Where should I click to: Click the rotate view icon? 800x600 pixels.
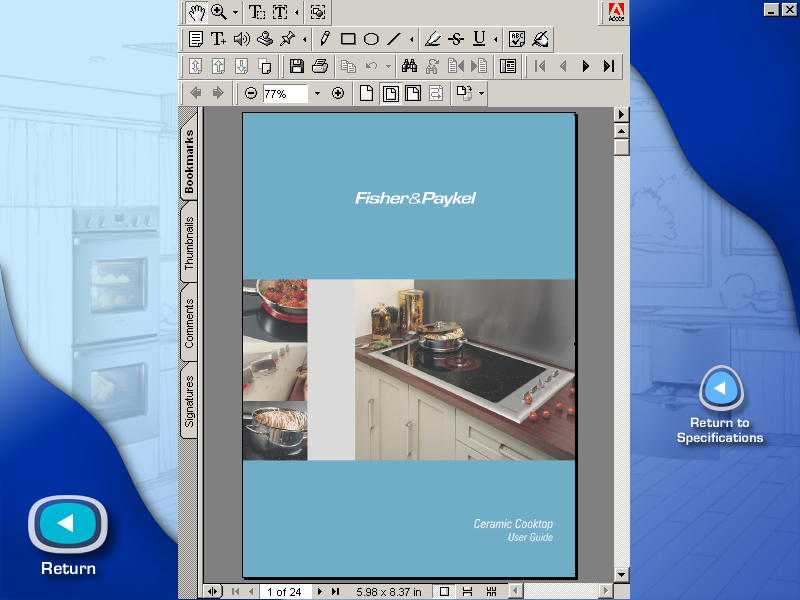point(464,93)
